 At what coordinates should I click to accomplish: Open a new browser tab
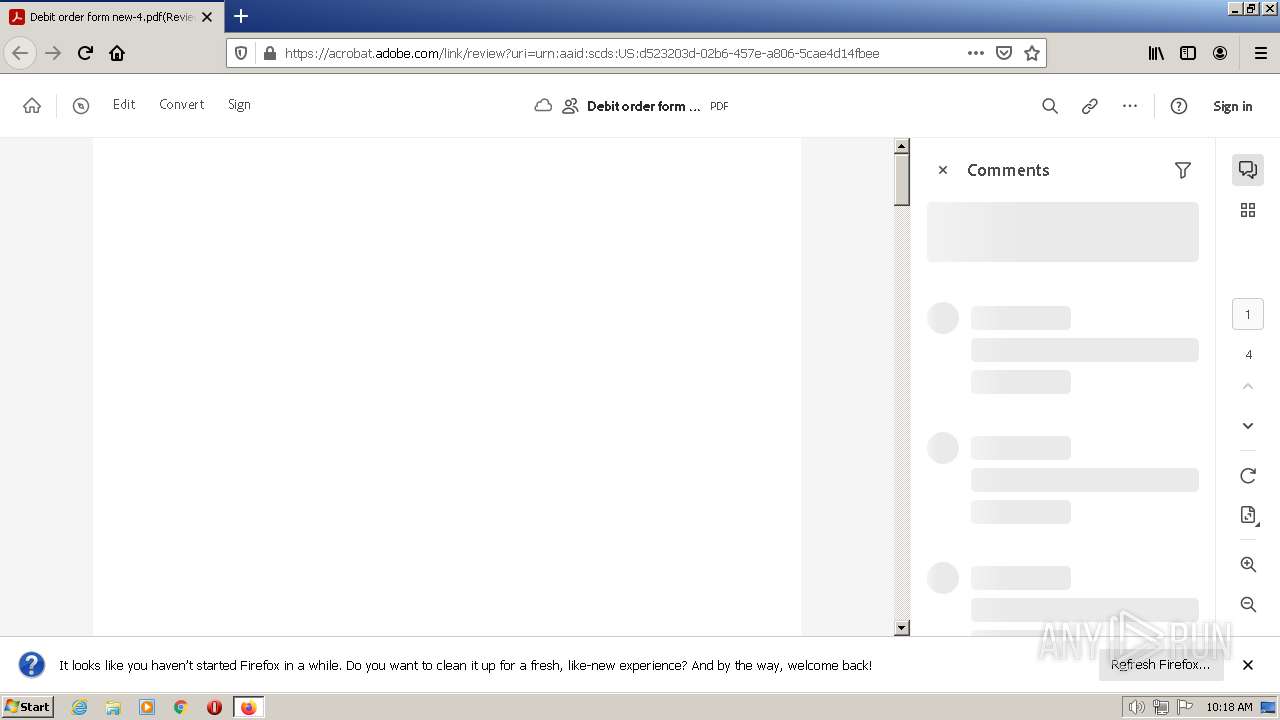[x=241, y=16]
